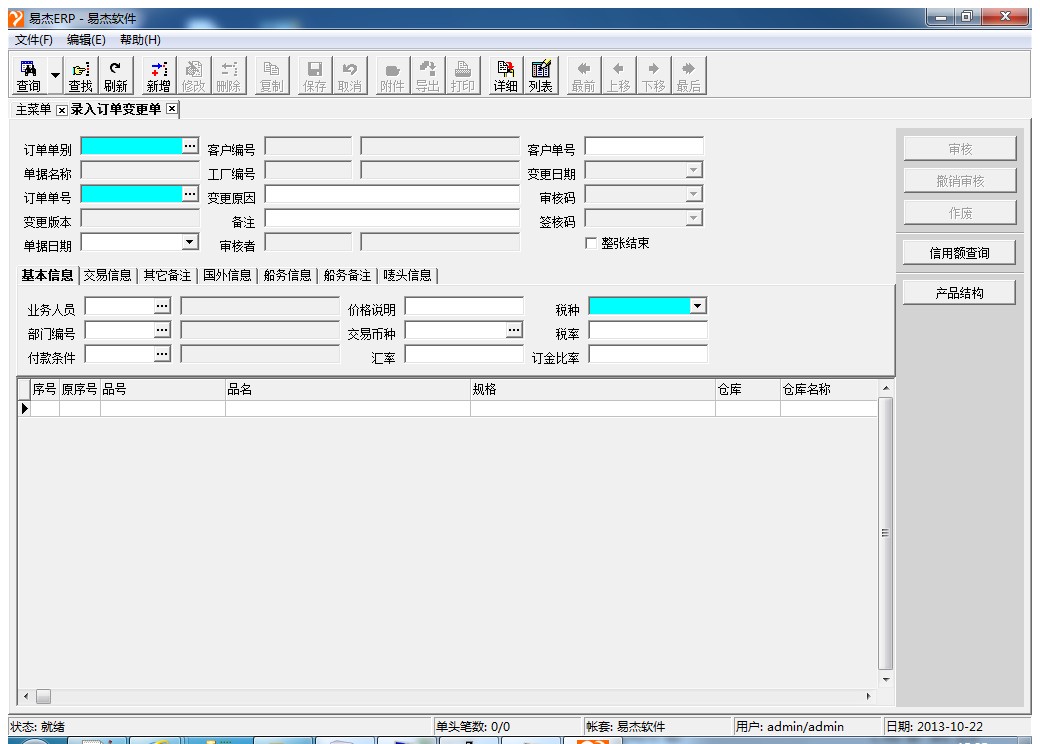The height and width of the screenshot is (744, 1040).
Task: Open the 税种 dropdown list
Action: coord(698,306)
